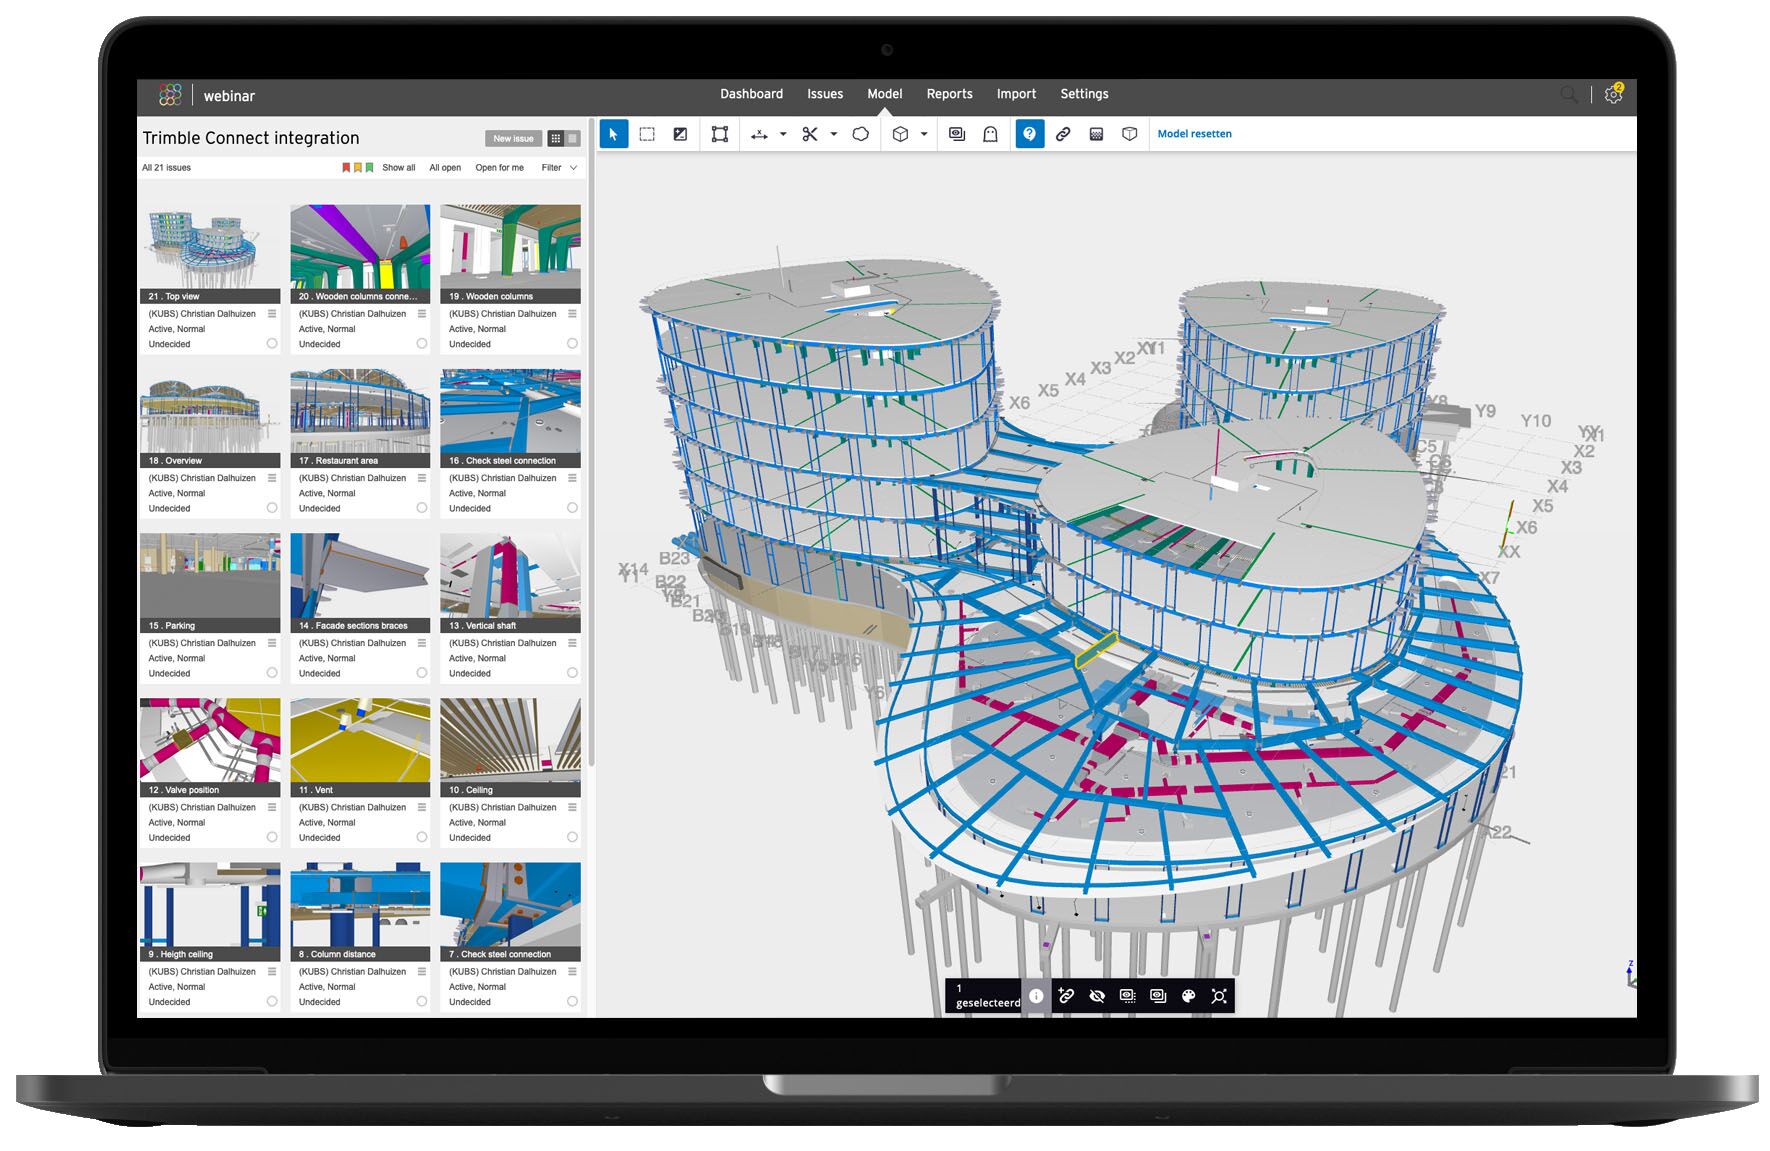Click the colorful app logo
Screen dimensions: 1770x1151
[x=170, y=95]
